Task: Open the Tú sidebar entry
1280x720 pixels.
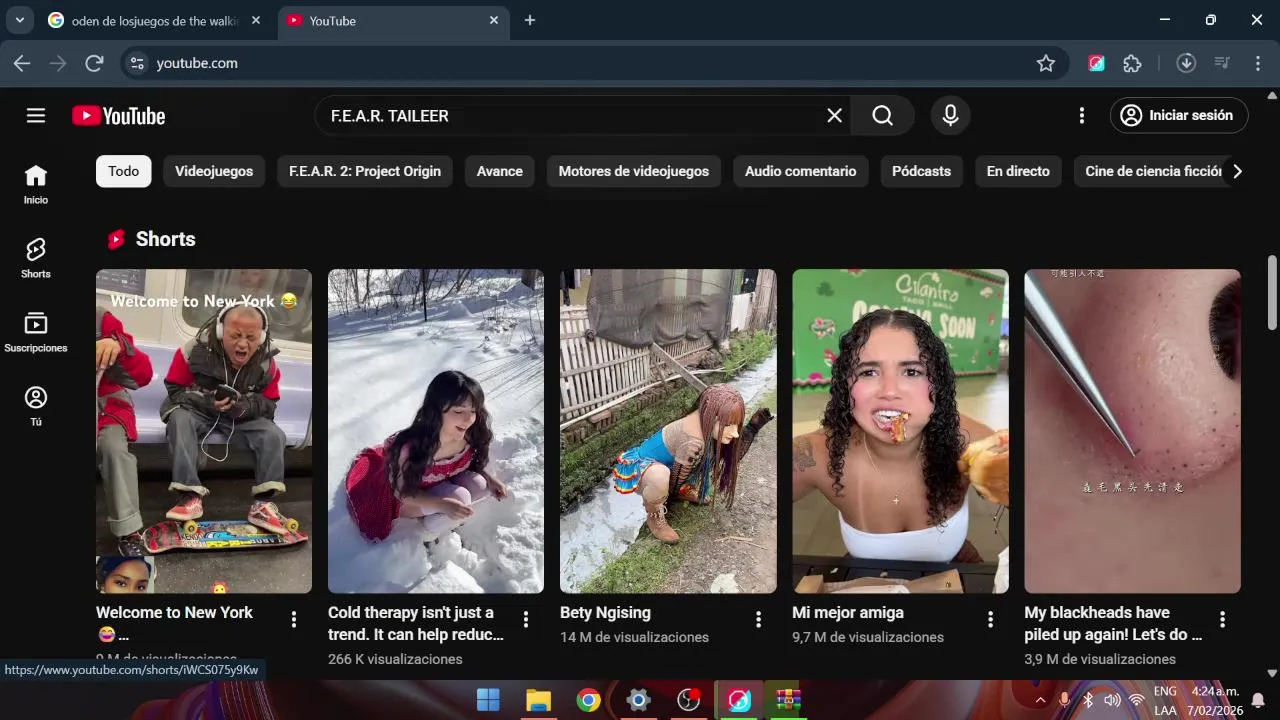Action: pyautogui.click(x=36, y=407)
